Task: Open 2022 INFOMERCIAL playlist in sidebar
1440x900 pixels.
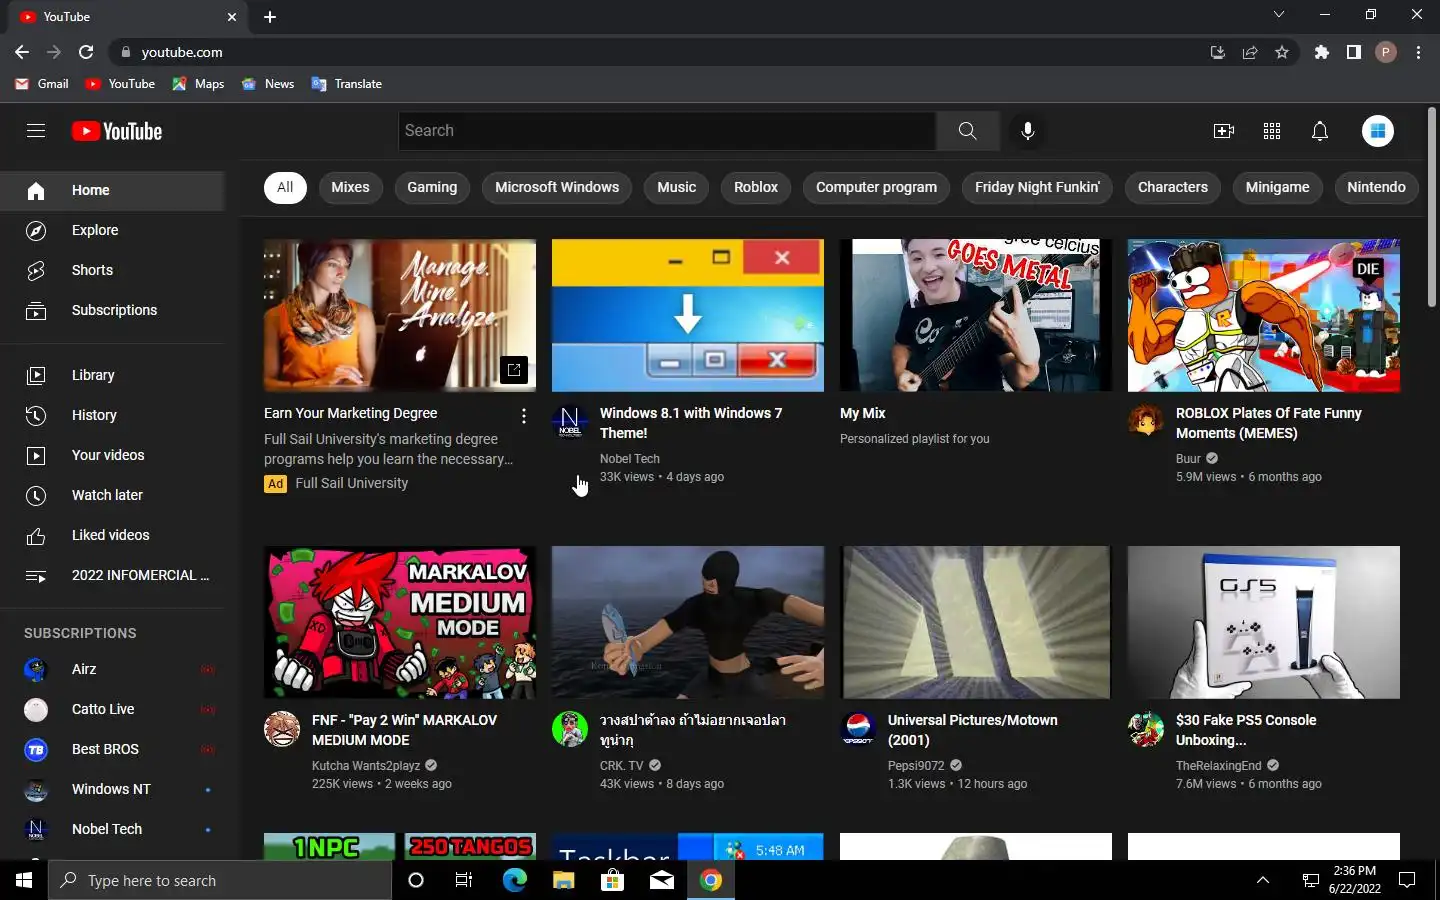Action: [112, 575]
